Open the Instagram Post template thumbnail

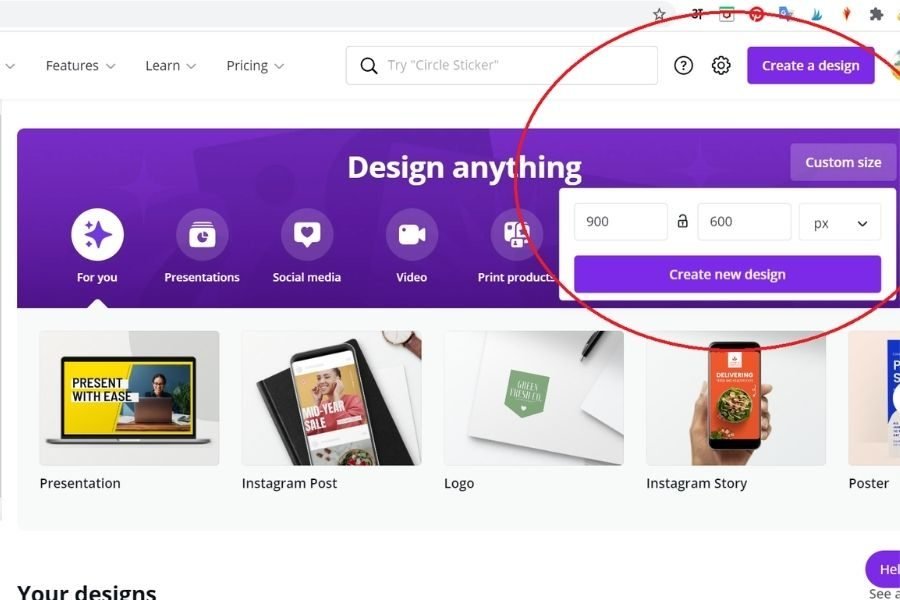point(331,398)
